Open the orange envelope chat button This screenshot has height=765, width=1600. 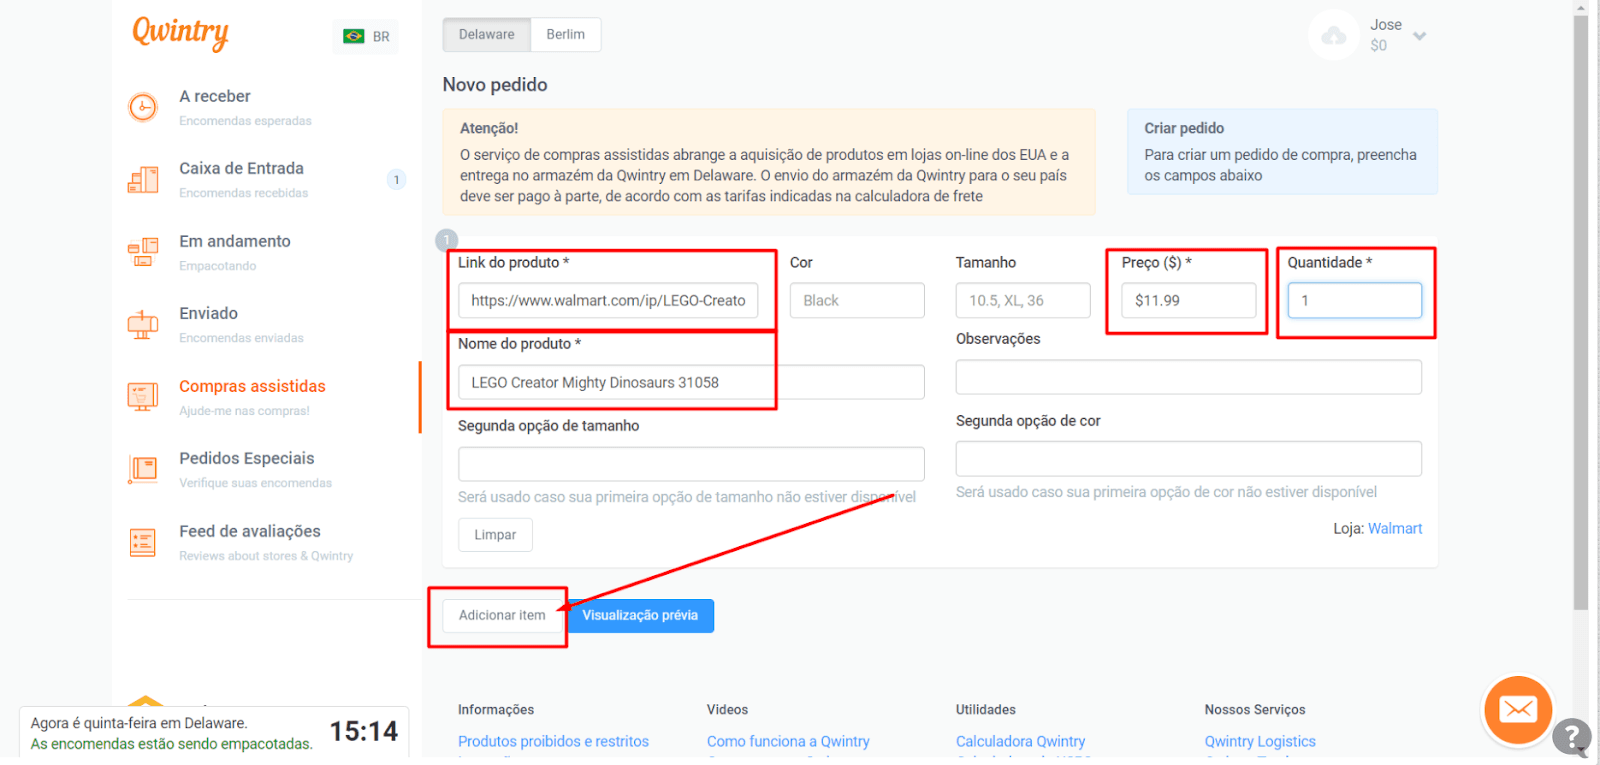coord(1518,710)
